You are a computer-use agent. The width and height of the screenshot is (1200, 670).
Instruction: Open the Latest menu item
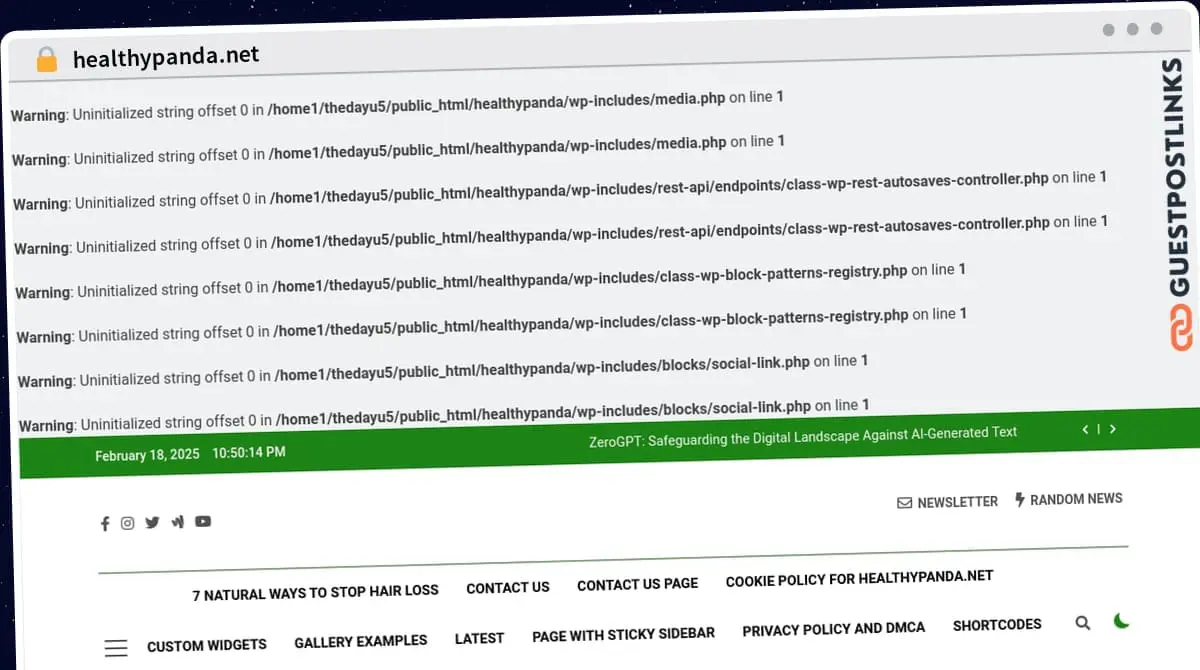pos(480,638)
